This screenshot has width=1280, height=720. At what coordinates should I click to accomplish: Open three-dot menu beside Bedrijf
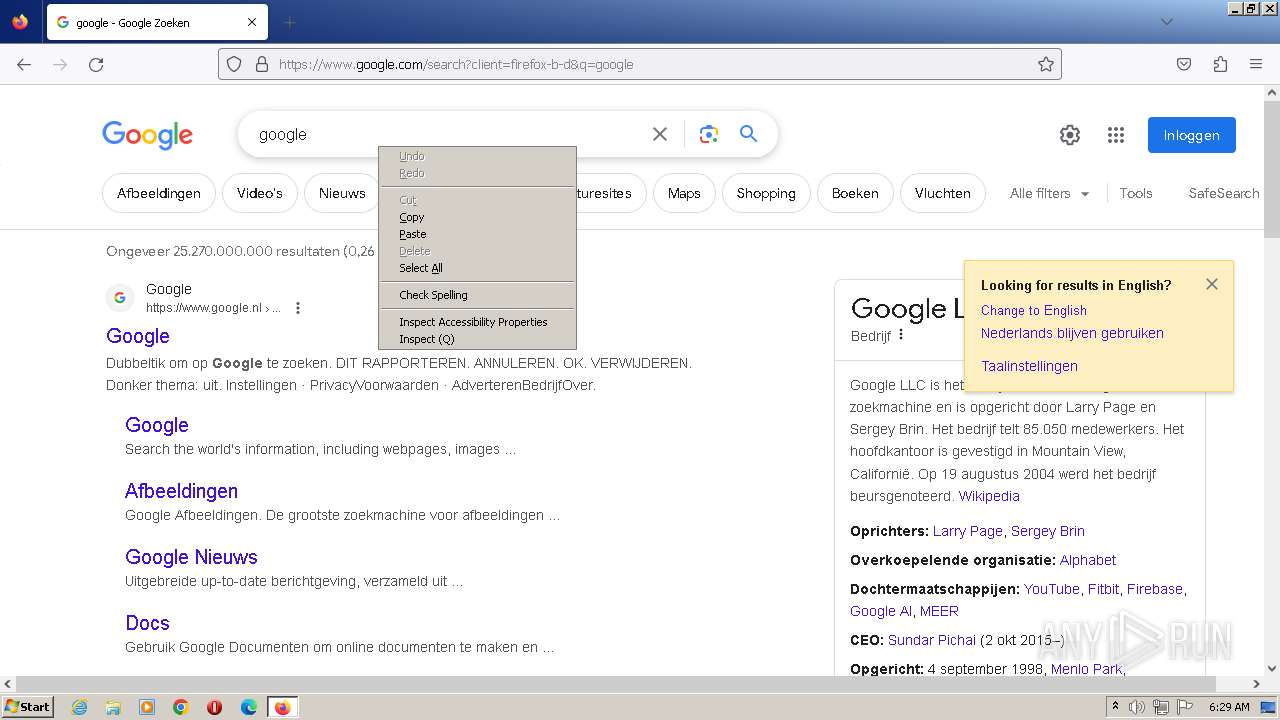901,335
